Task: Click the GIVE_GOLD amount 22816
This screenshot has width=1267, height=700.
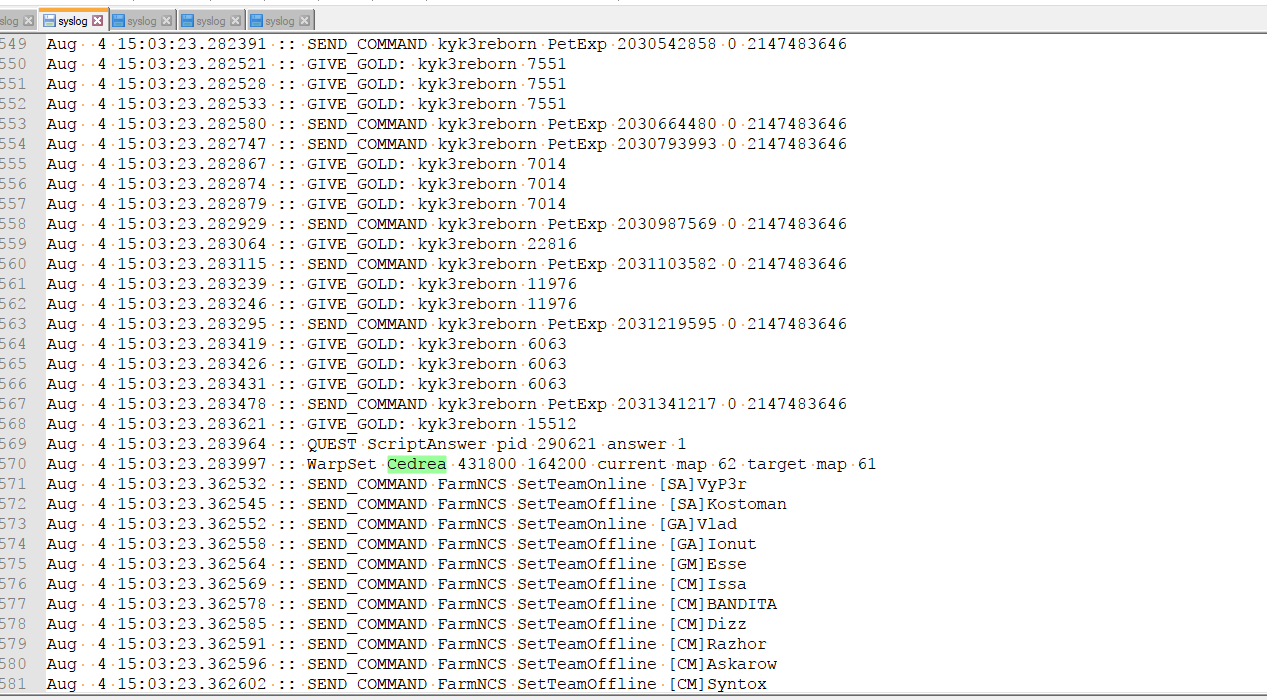Action: point(552,244)
